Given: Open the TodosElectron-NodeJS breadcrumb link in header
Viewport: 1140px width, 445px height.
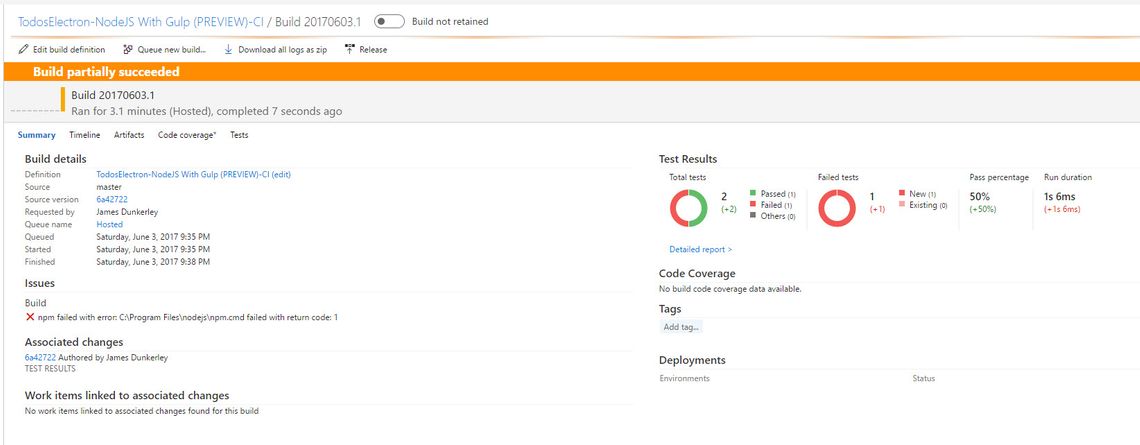Looking at the screenshot, I should (x=141, y=22).
